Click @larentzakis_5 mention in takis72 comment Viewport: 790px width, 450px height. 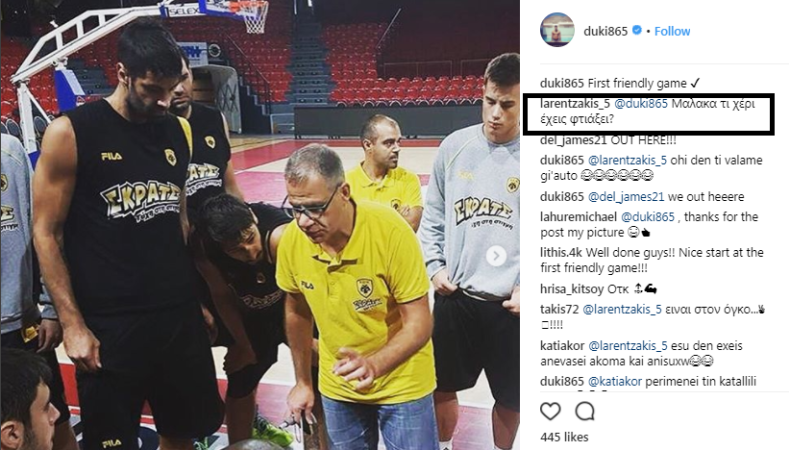coord(622,309)
